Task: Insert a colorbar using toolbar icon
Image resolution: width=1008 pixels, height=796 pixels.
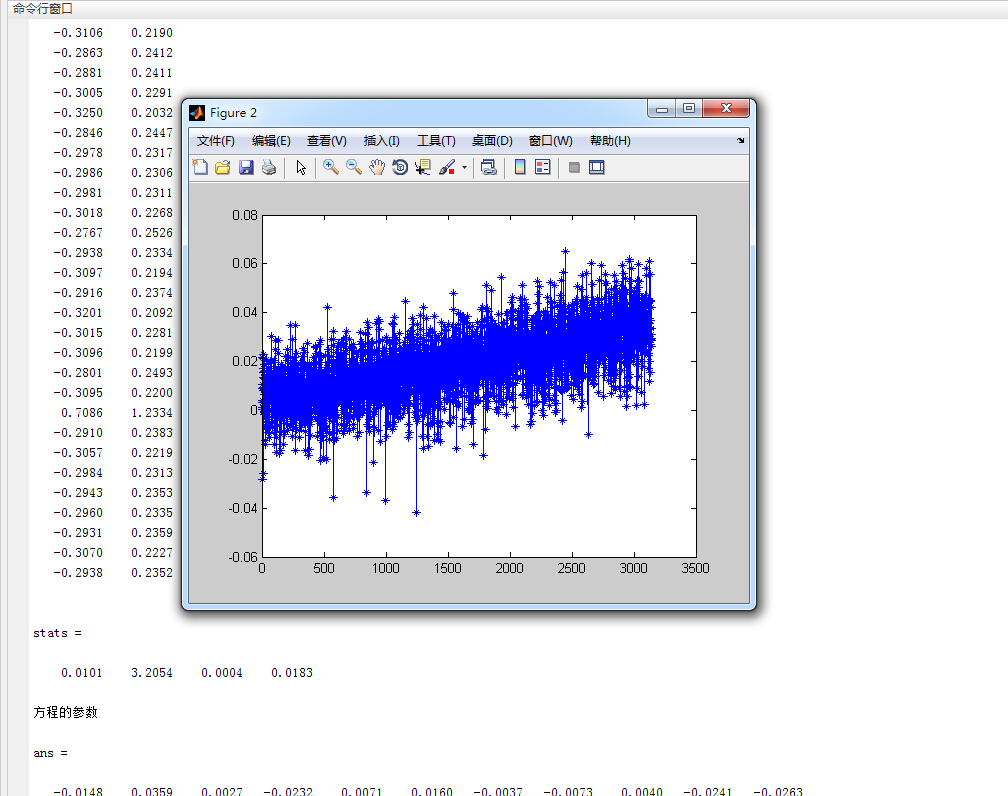Action: tap(520, 168)
